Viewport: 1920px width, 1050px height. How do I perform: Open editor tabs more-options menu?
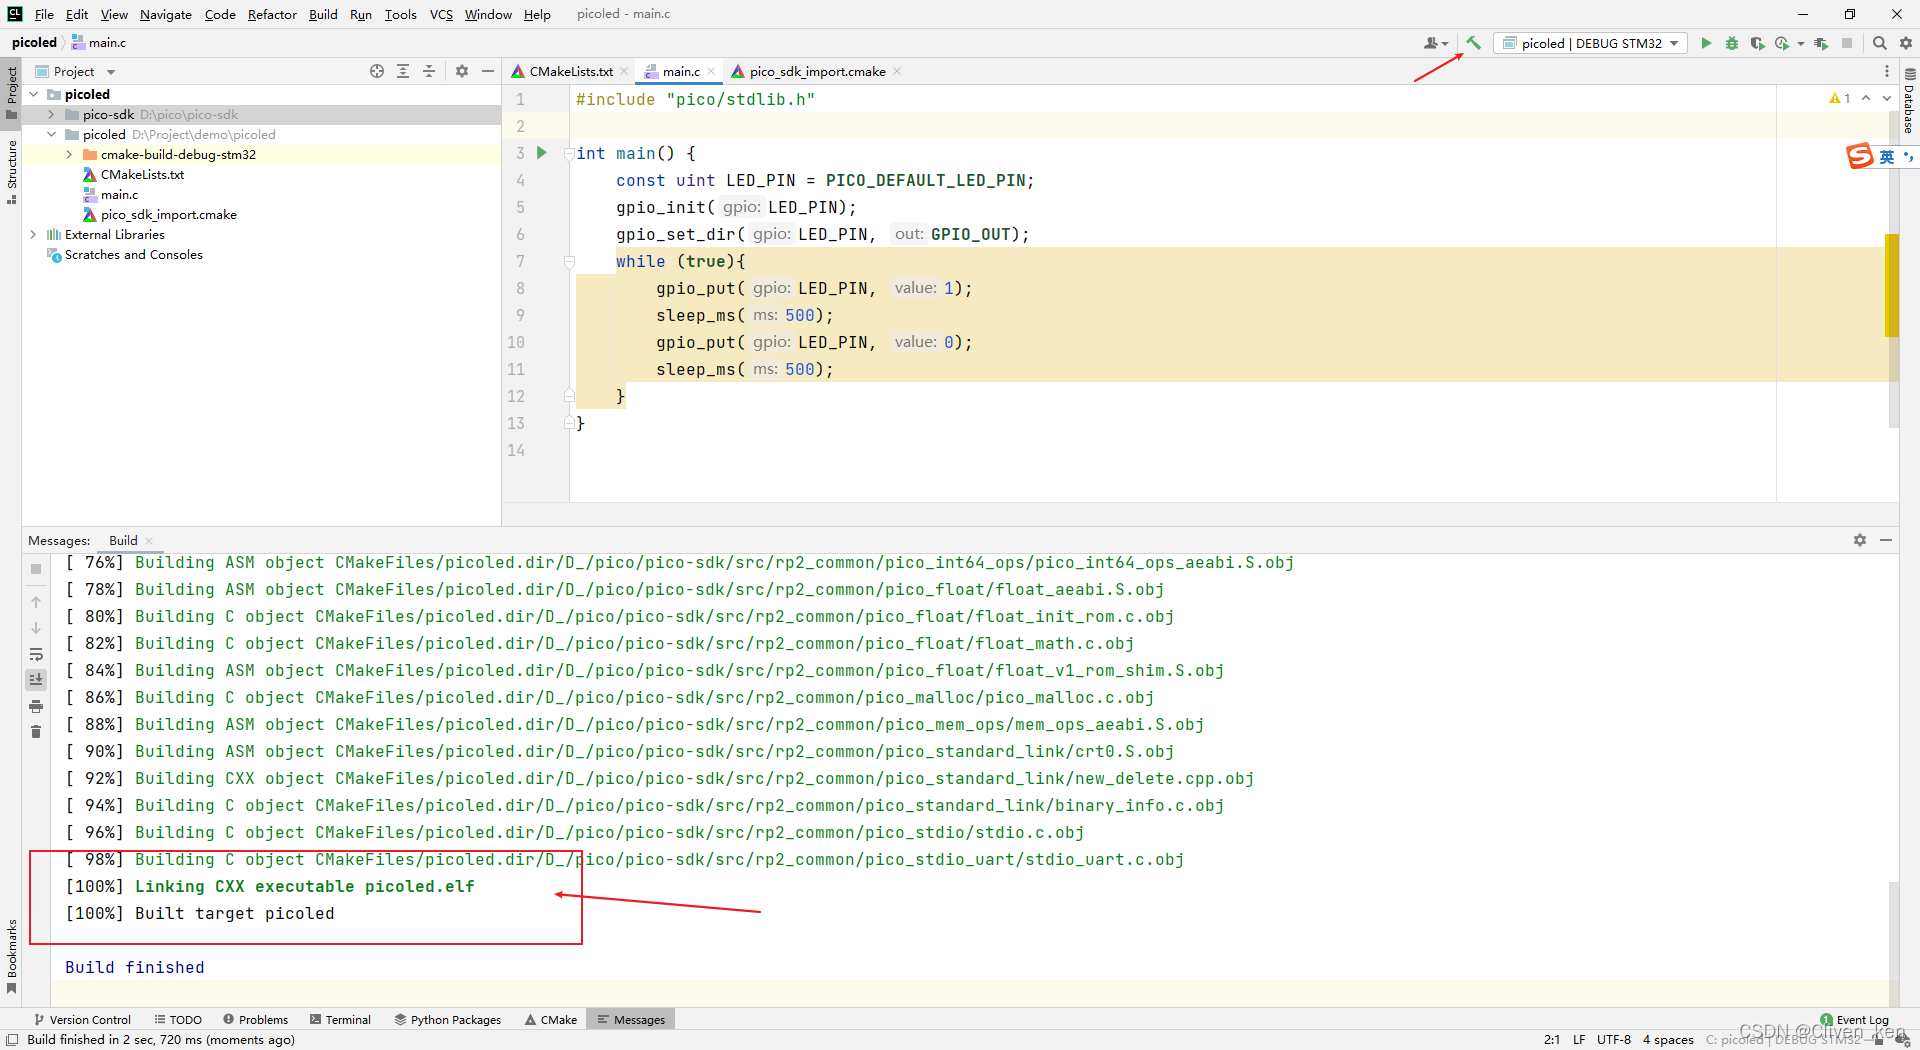[1887, 71]
